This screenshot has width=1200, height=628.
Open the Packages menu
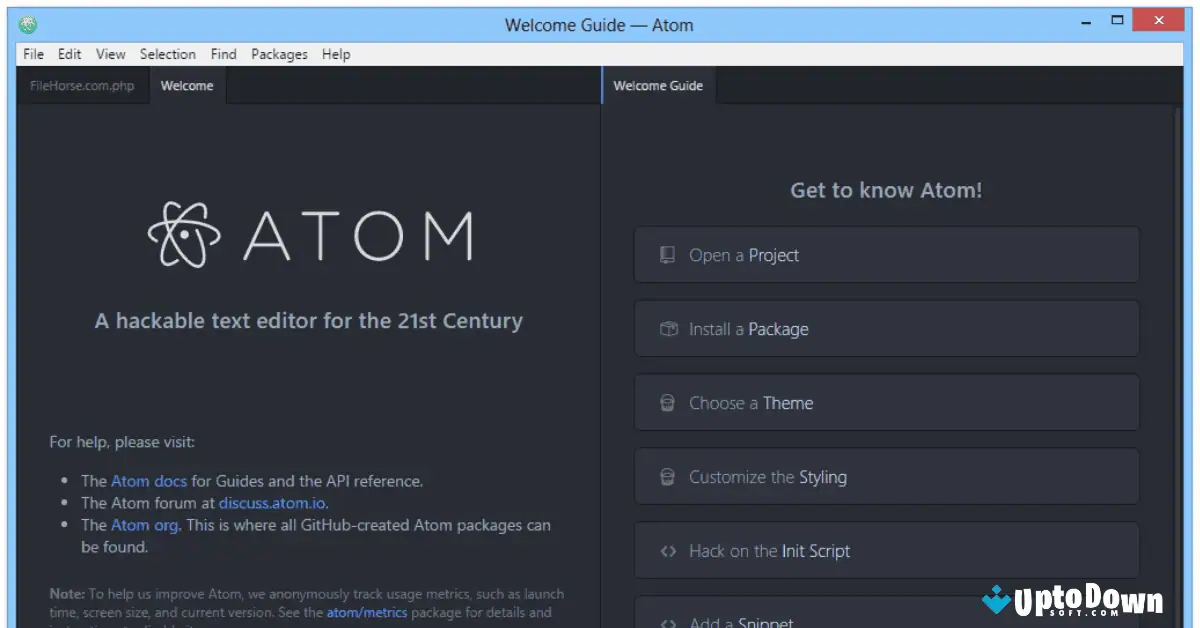coord(279,54)
